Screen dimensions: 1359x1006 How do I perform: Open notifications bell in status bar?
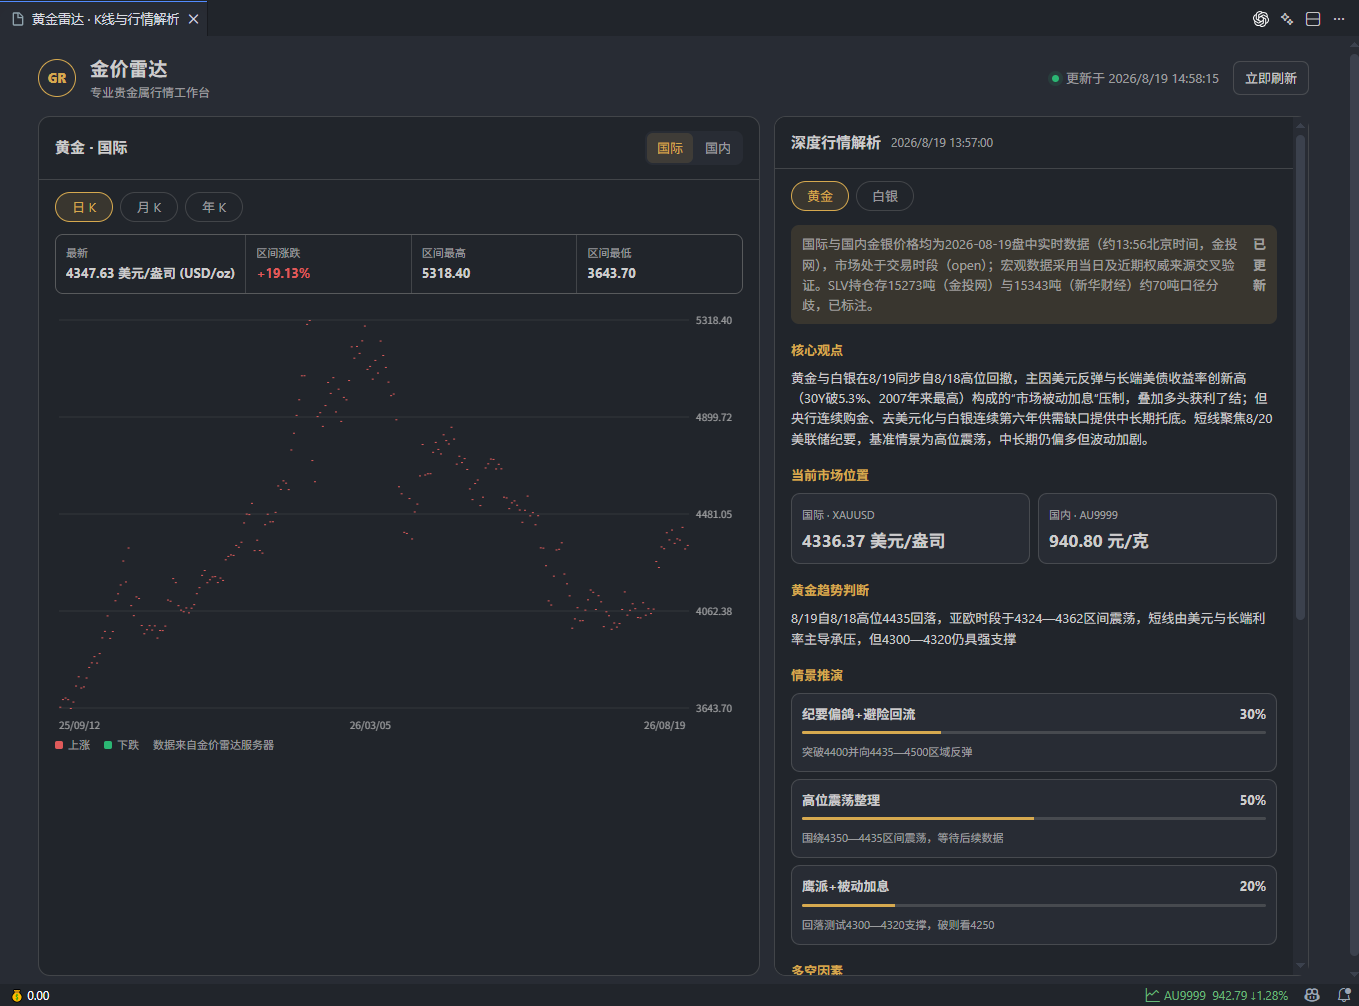[1344, 995]
